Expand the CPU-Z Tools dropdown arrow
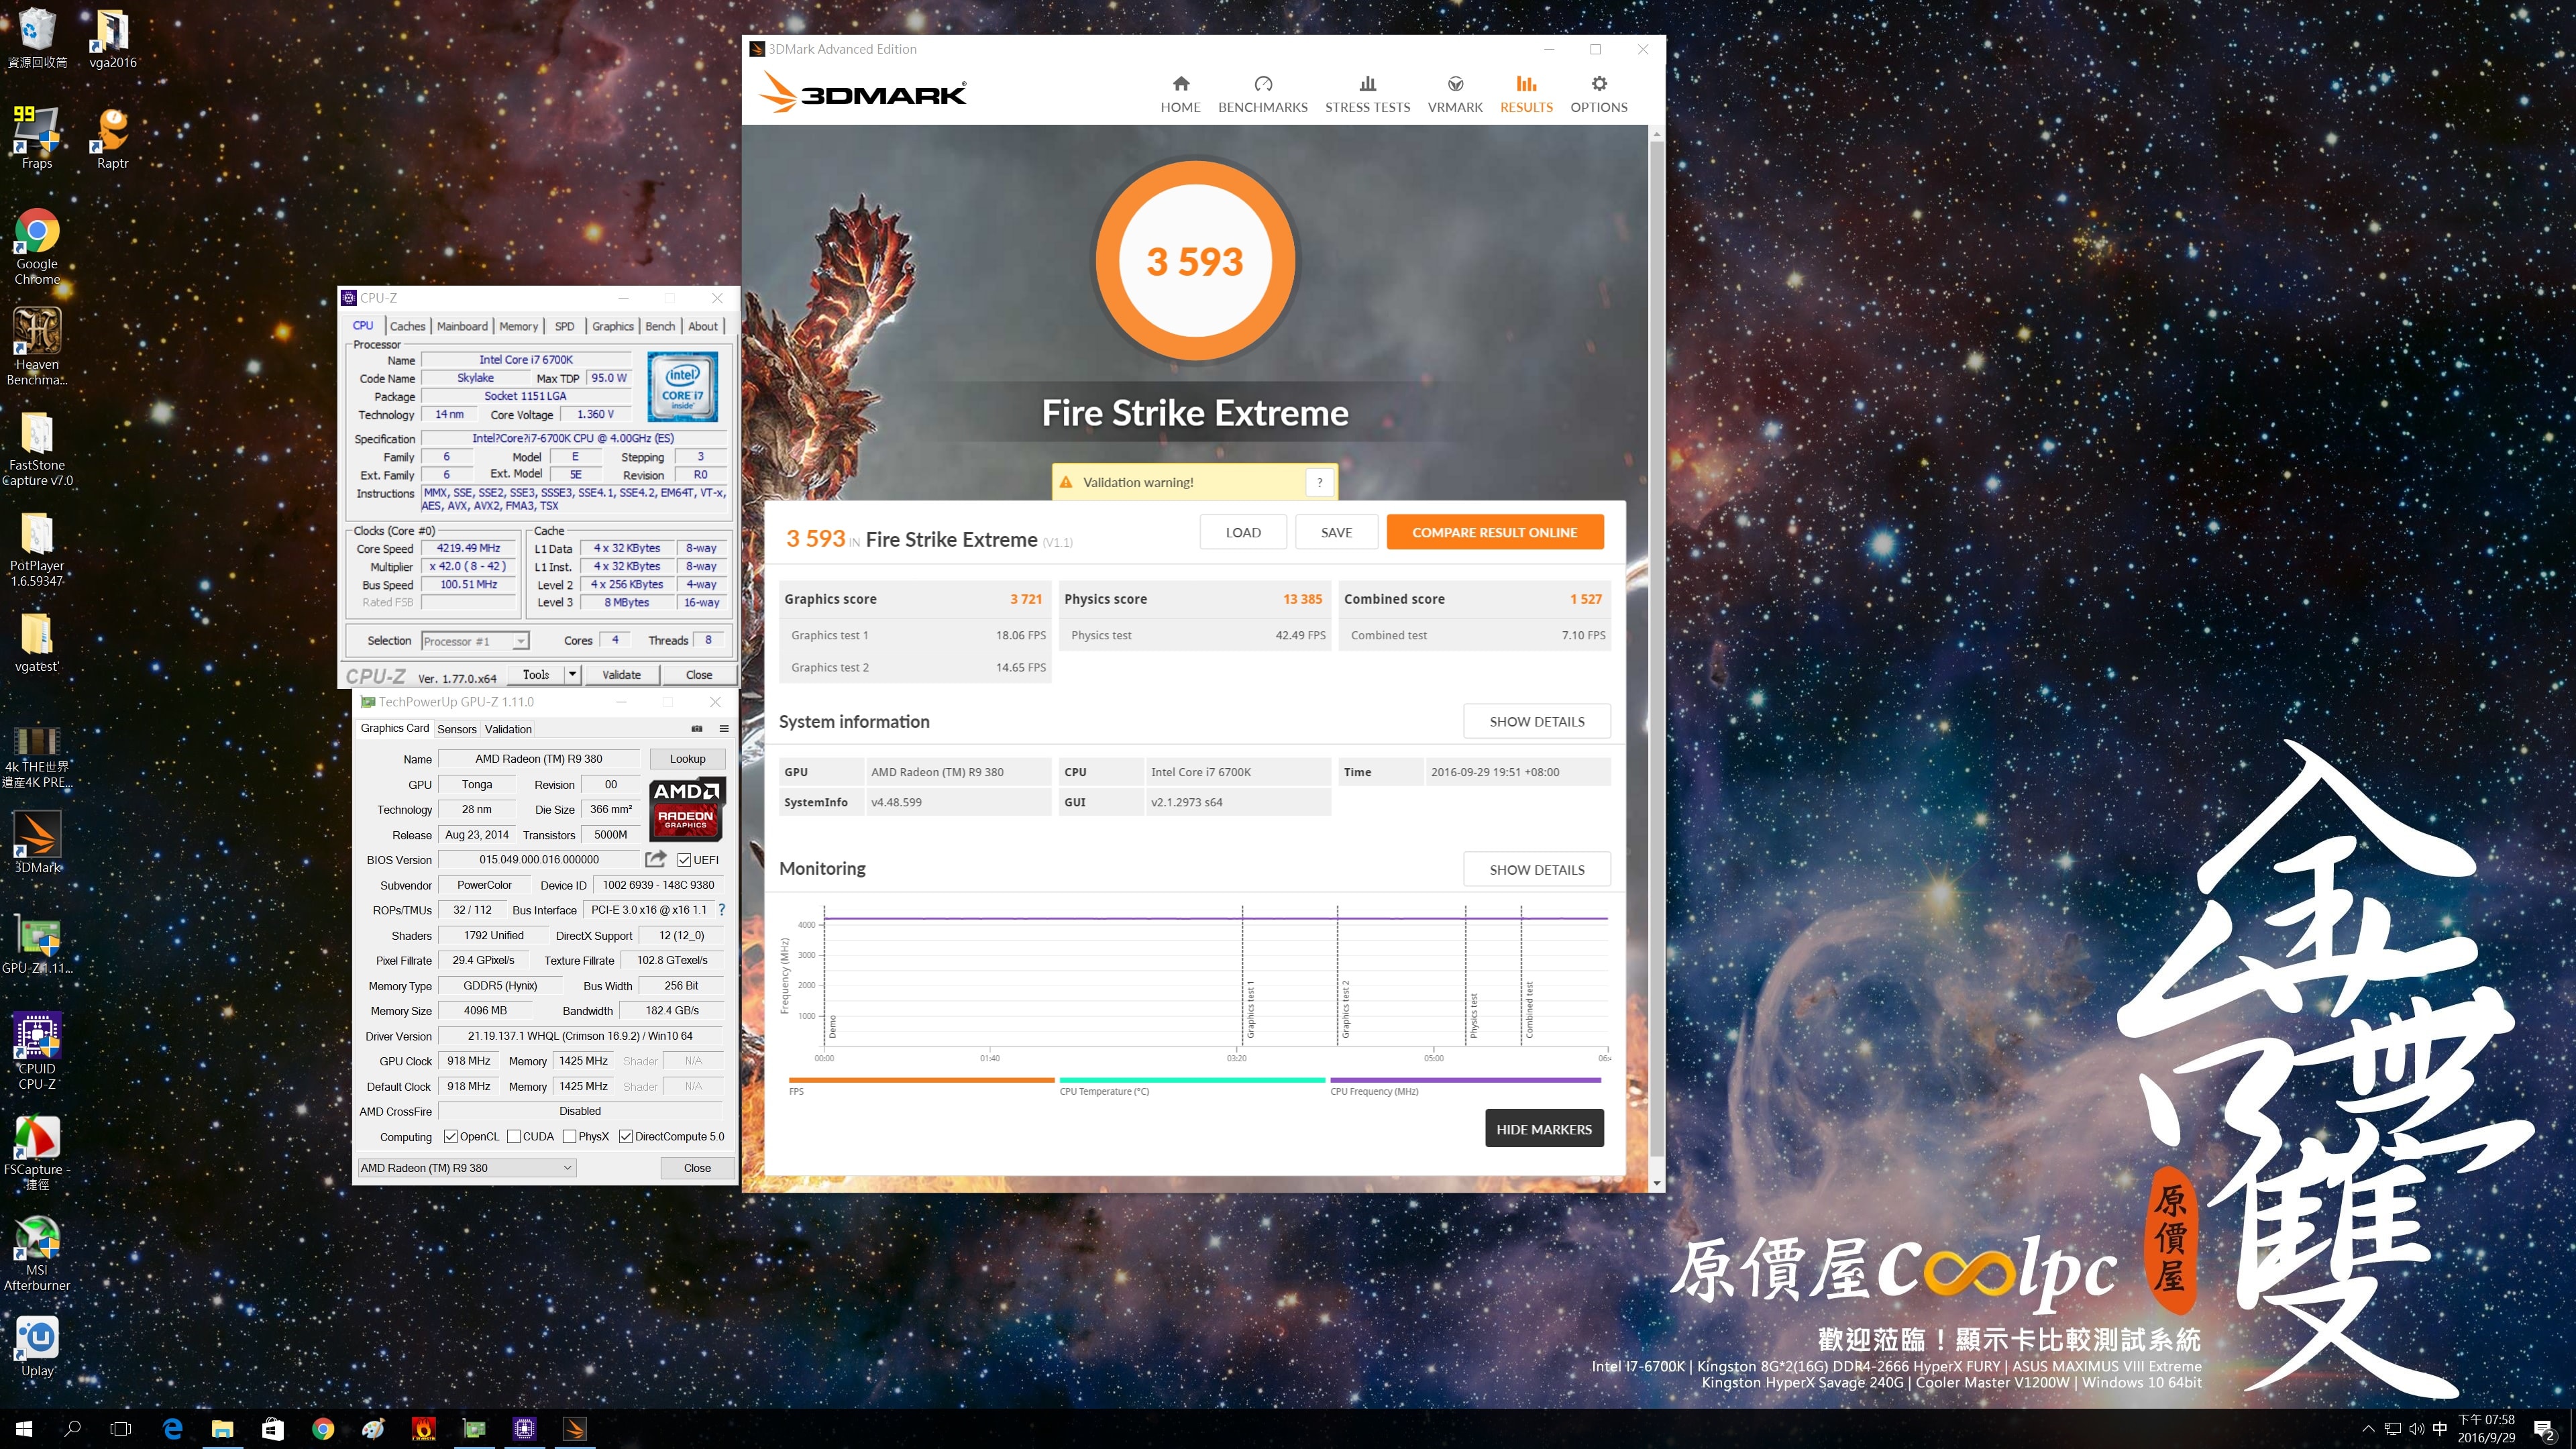Image resolution: width=2576 pixels, height=1449 pixels. coord(572,675)
